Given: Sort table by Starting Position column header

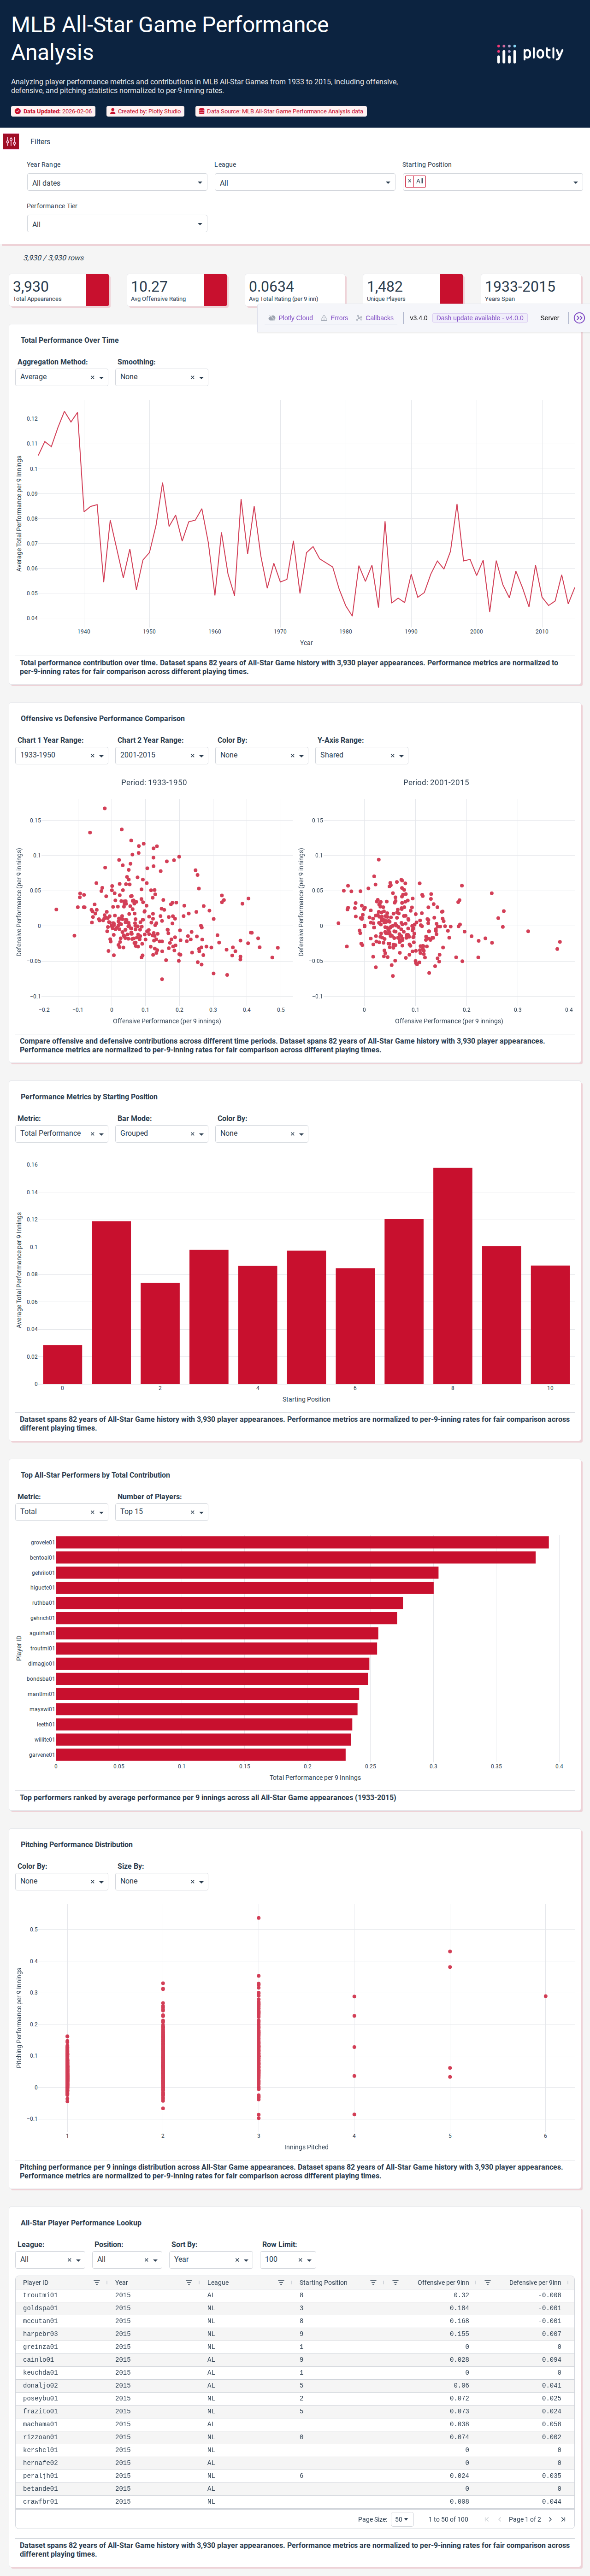Looking at the screenshot, I should point(323,2282).
